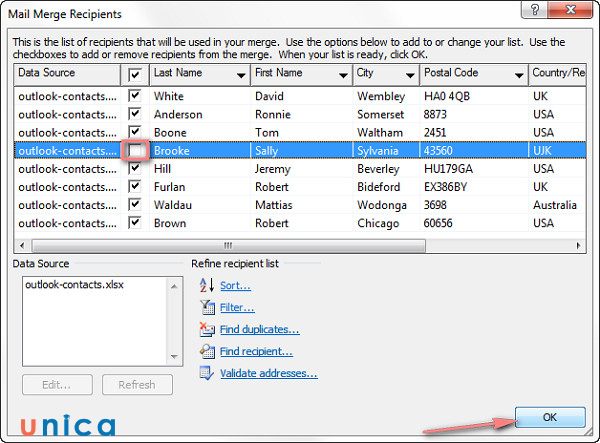
Task: Open the Filter link
Action: click(x=237, y=307)
